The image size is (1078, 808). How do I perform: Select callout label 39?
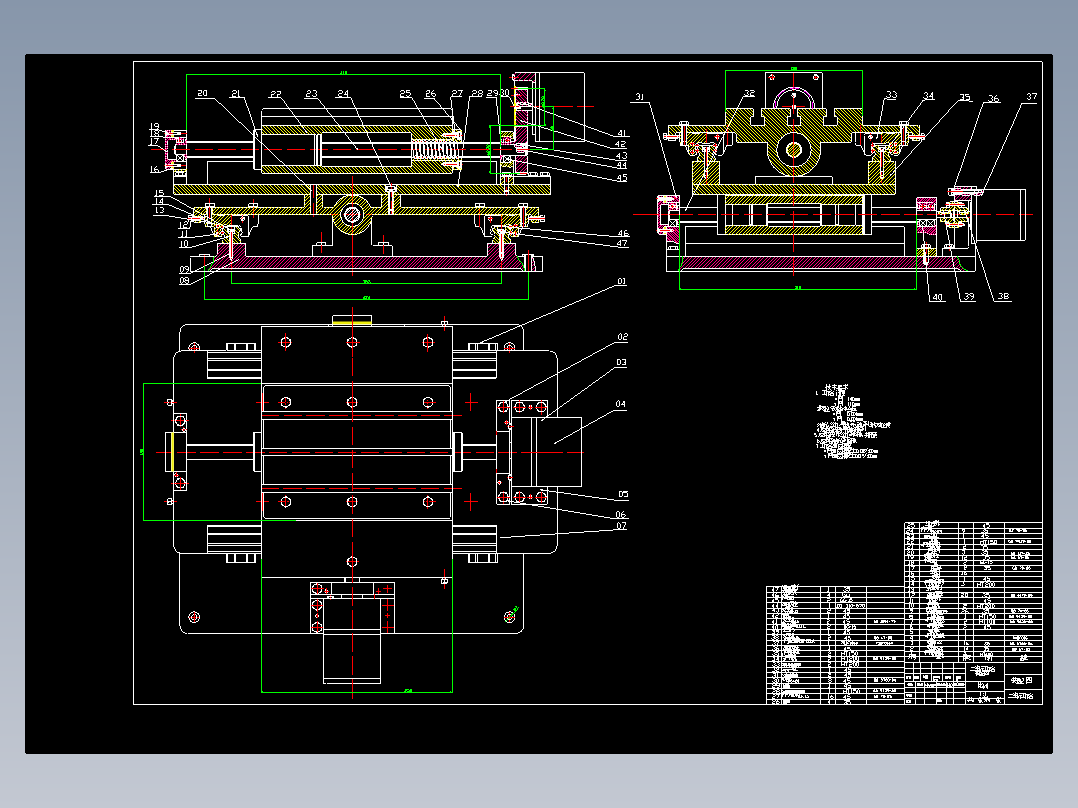tap(969, 296)
